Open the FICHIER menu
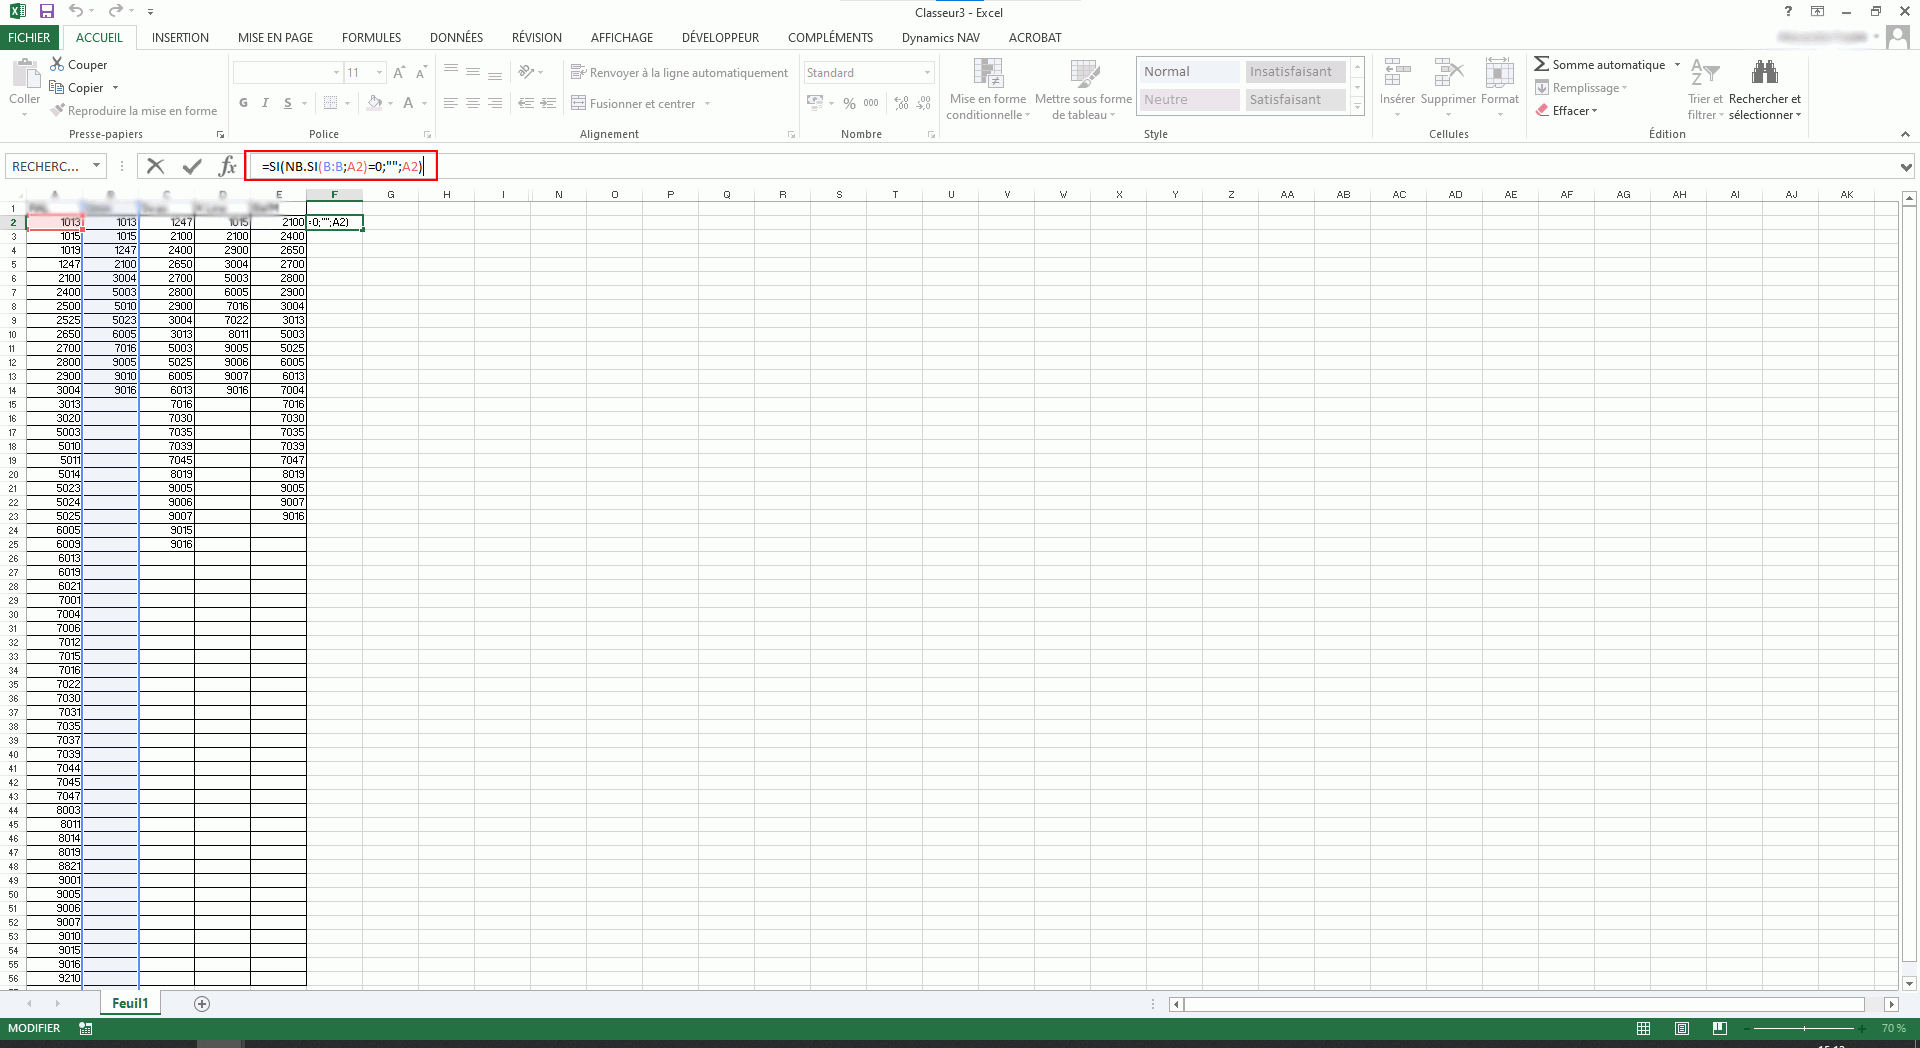The width and height of the screenshot is (1920, 1048). click(29, 38)
